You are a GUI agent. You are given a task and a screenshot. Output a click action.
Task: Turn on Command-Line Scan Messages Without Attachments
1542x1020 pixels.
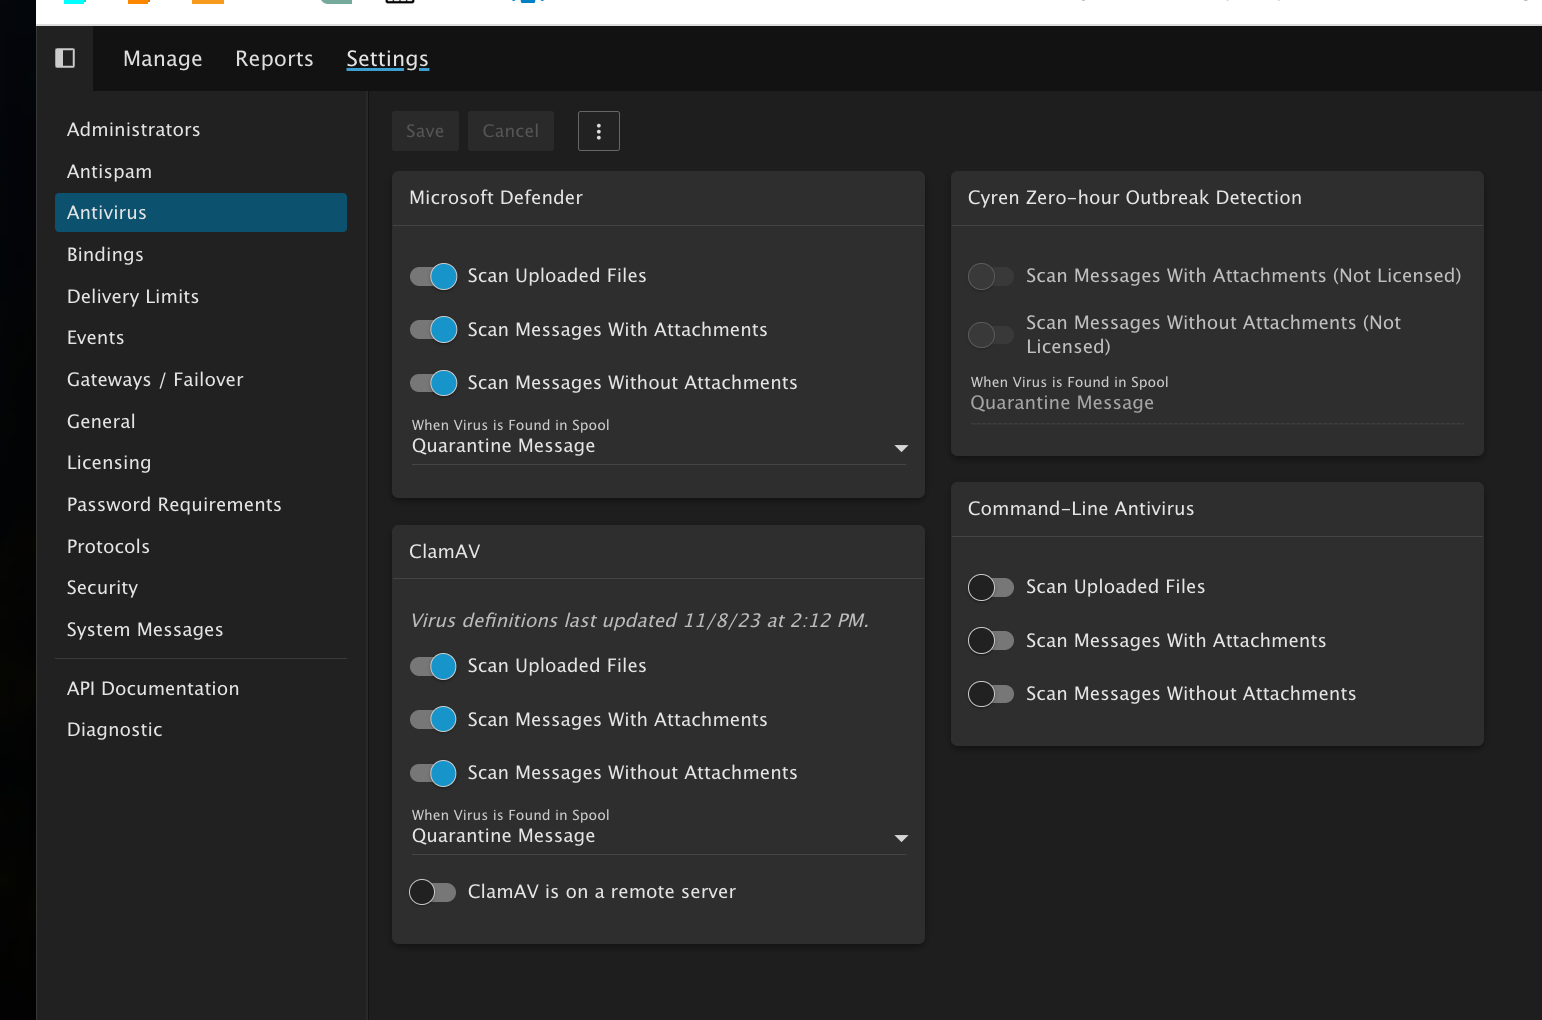coord(991,694)
